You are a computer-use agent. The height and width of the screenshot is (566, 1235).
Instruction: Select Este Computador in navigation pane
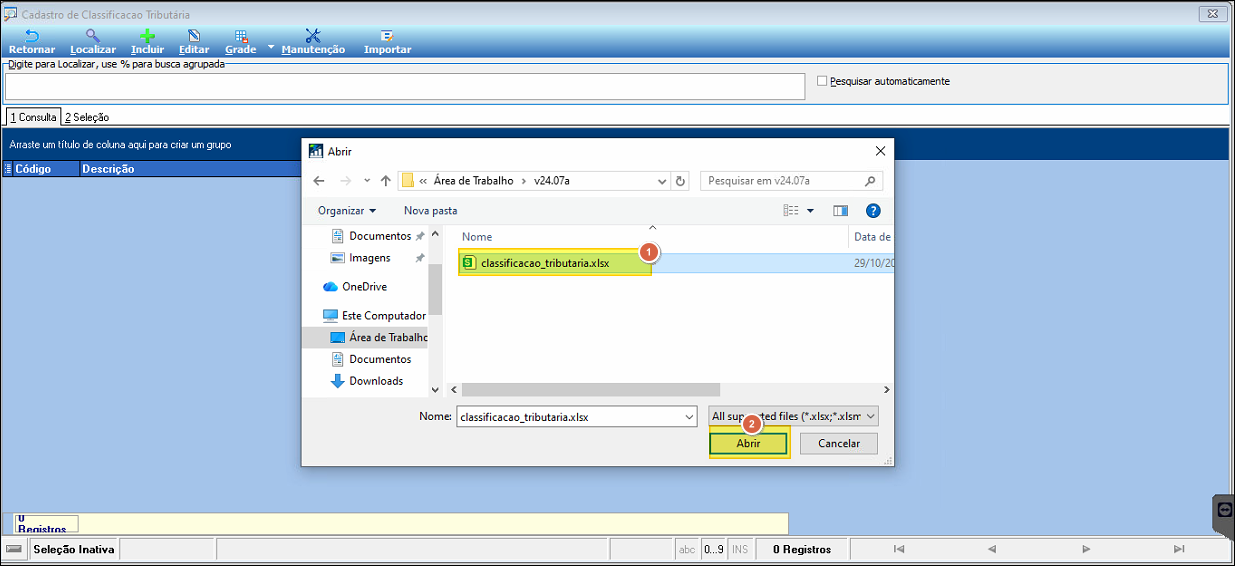(x=375, y=315)
